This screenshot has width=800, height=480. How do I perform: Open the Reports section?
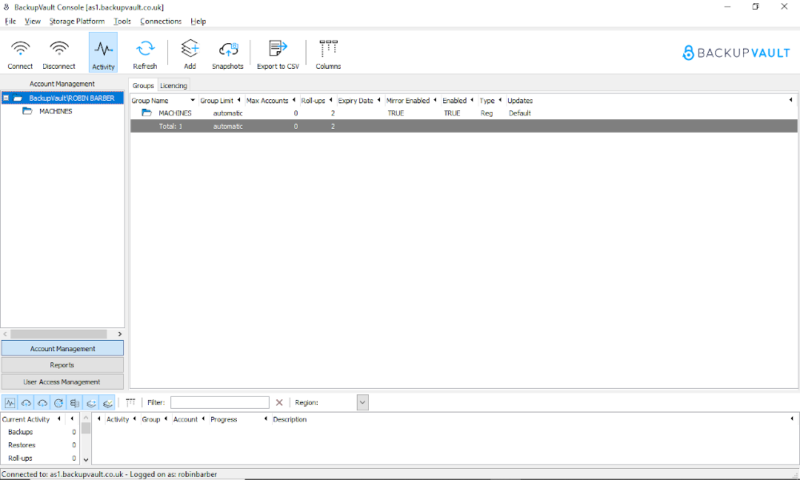62,365
